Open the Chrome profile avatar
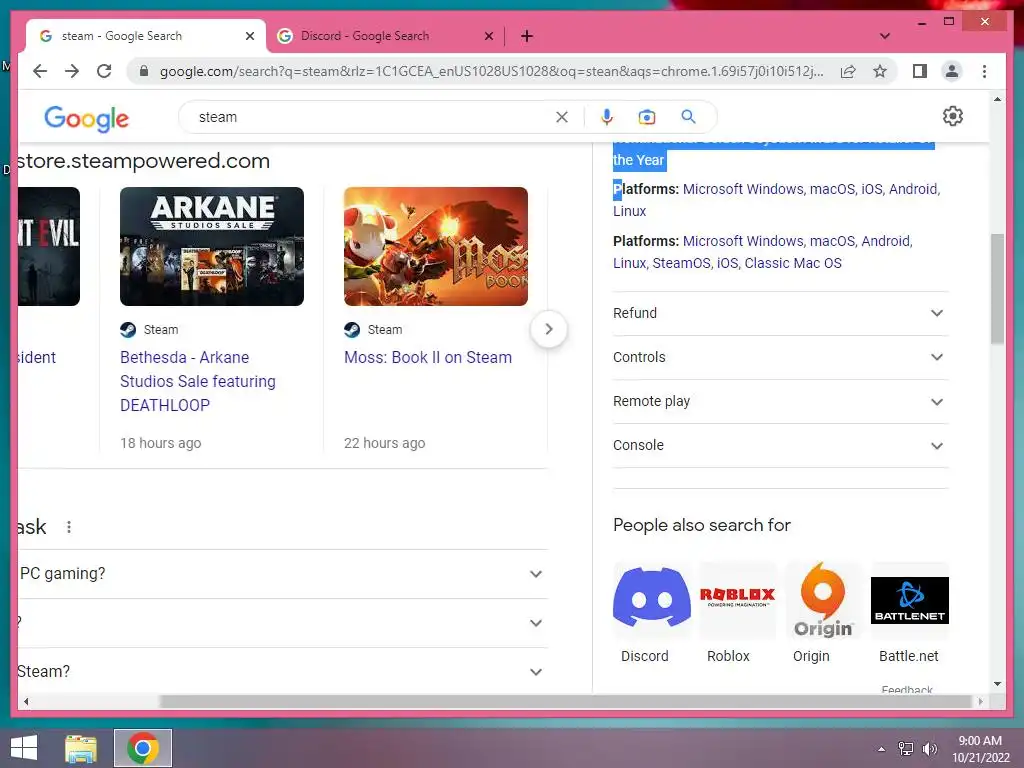Viewport: 1024px width, 768px height. (952, 71)
